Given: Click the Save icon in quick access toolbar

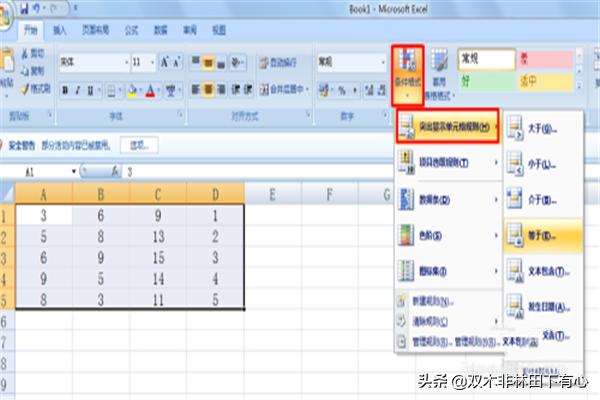Looking at the screenshot, I should 24,8.
